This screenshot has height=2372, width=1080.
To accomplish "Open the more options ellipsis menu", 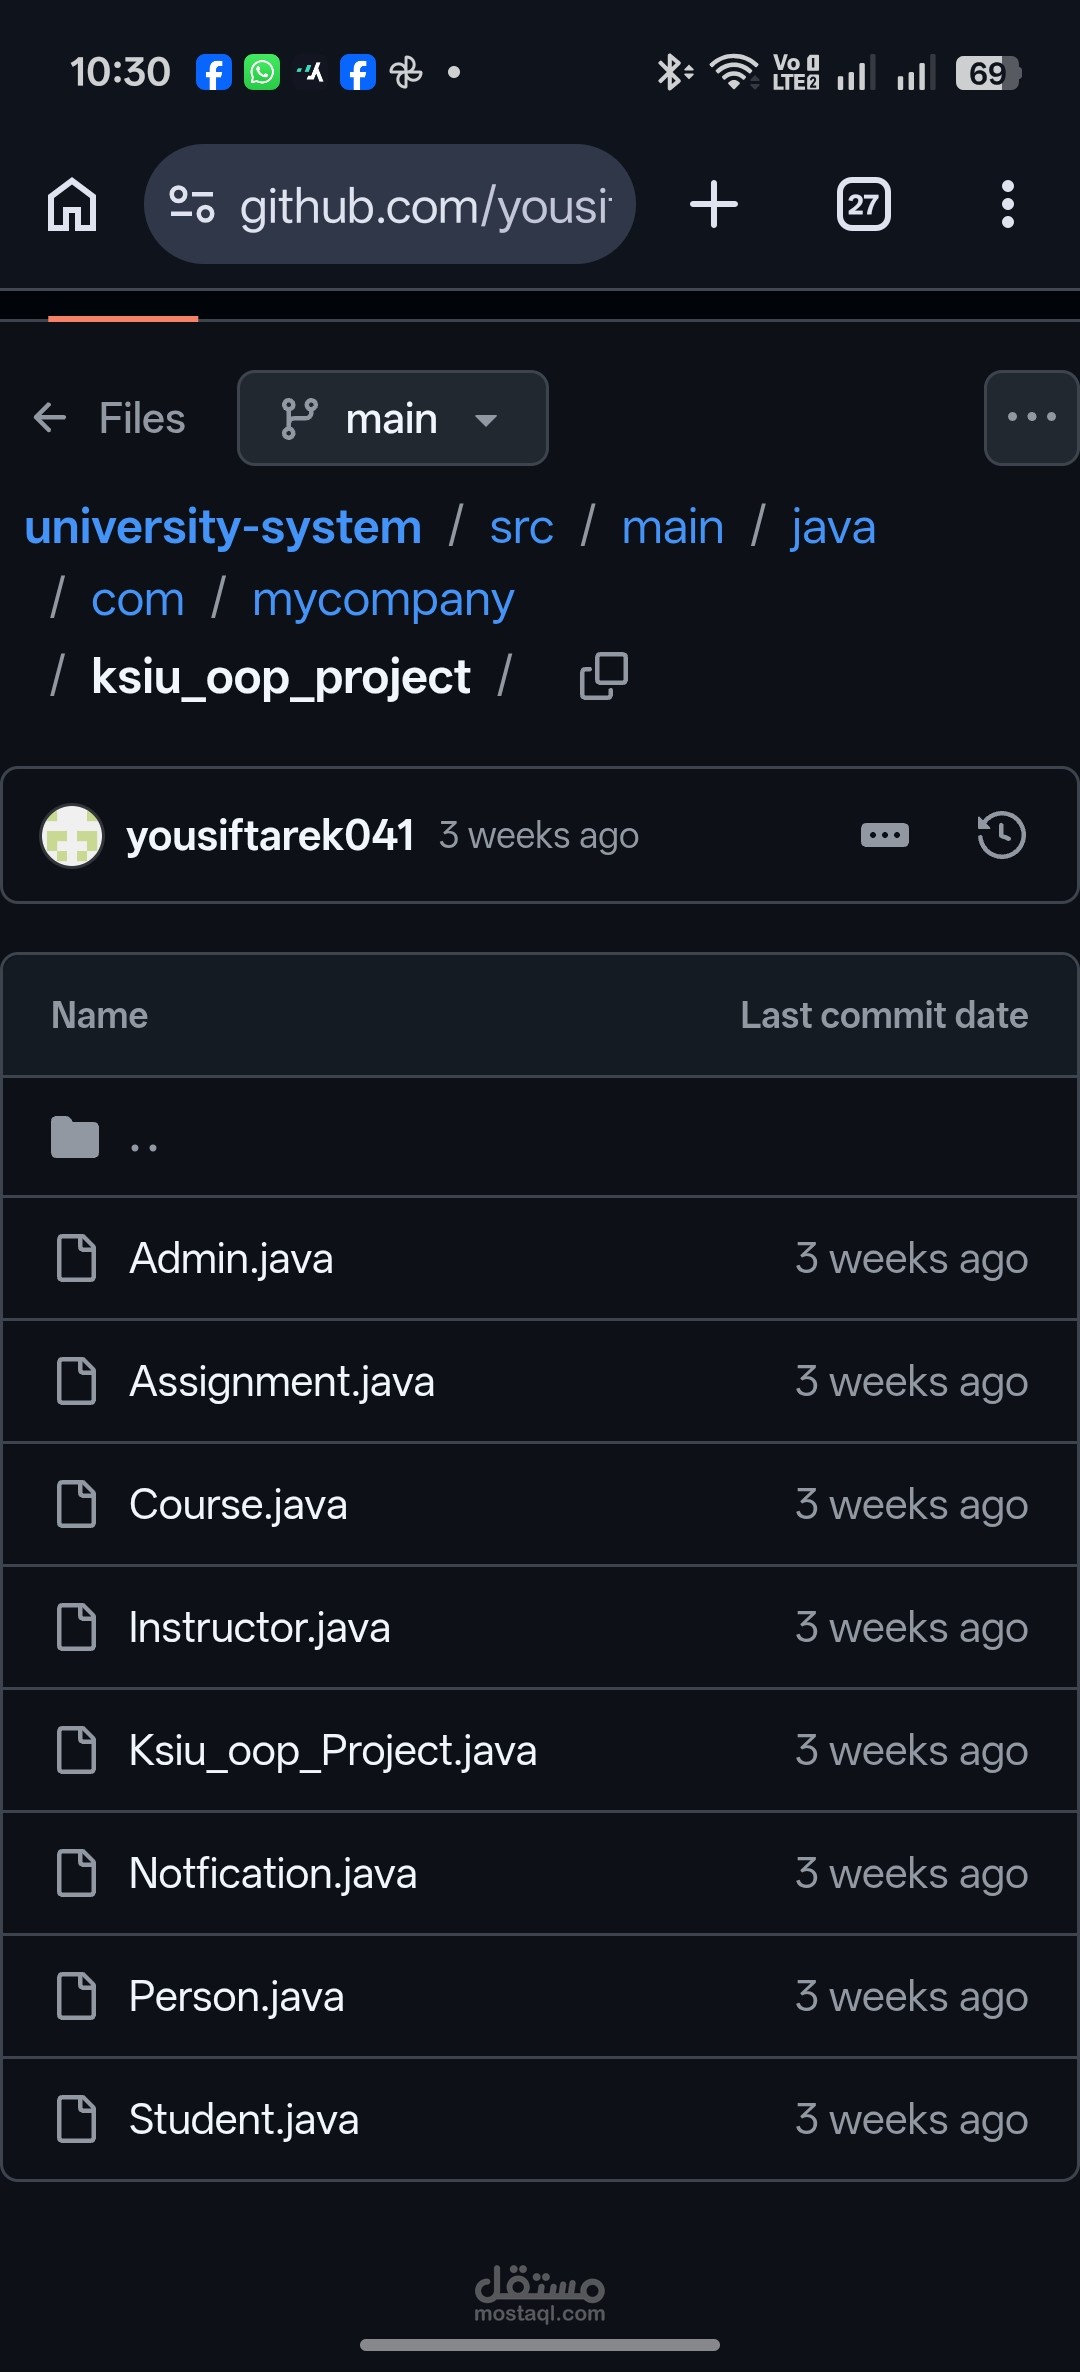I will (x=1031, y=418).
